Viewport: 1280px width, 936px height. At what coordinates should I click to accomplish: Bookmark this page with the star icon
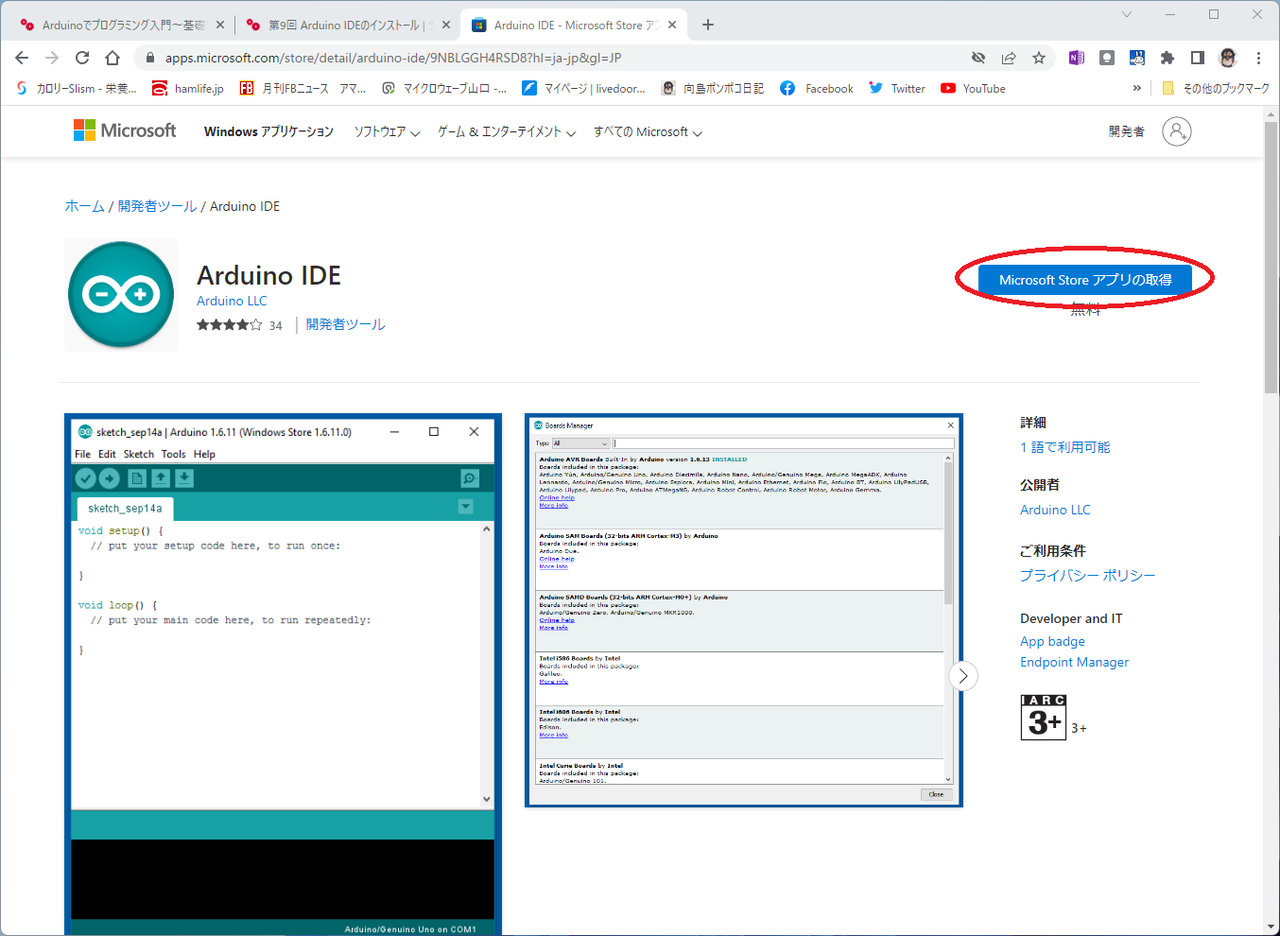(1039, 58)
